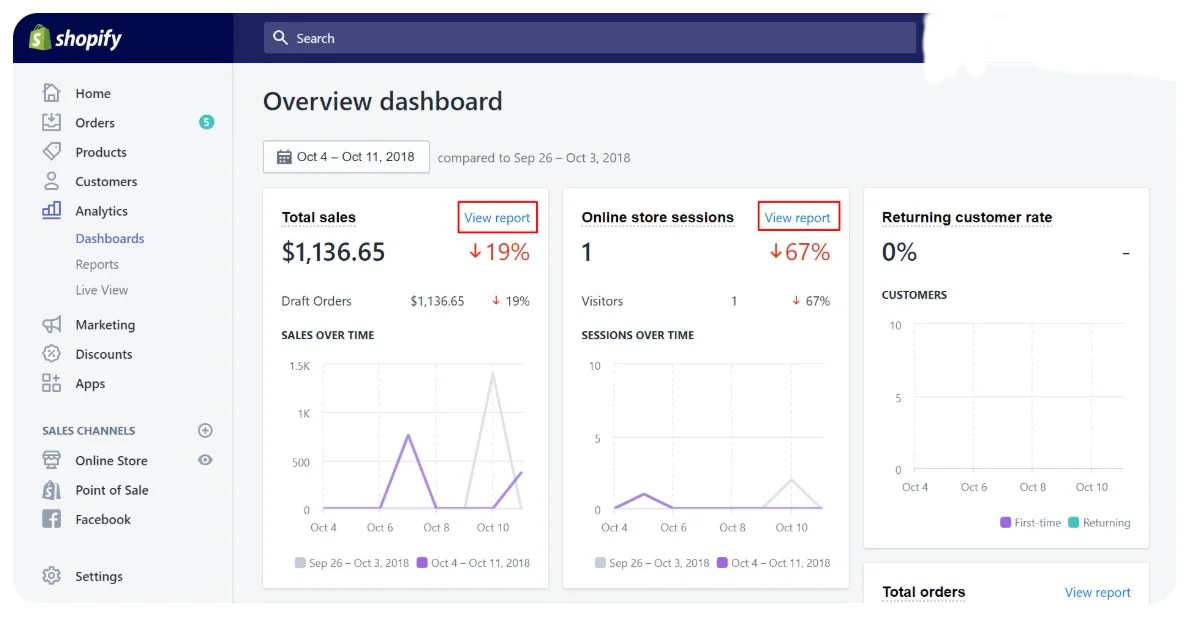Expand the Analytics menu section

(x=101, y=211)
